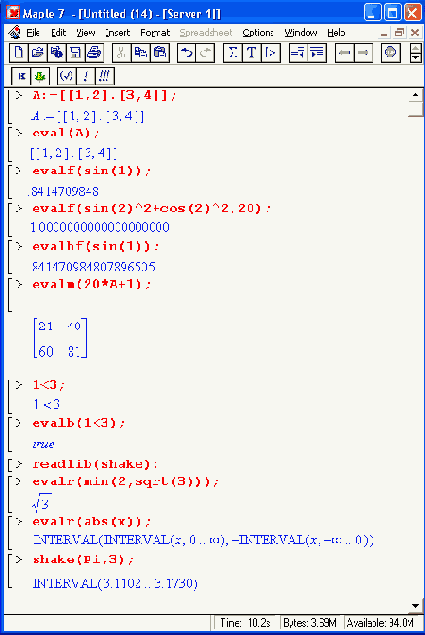
Task: Click the worksheet scroll down arrow
Action: (x=415, y=606)
